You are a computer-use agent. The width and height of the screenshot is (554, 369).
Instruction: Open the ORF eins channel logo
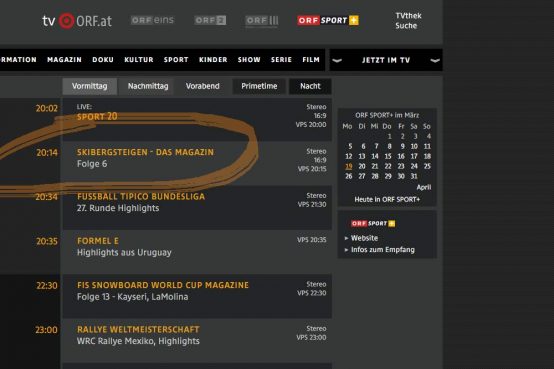tap(152, 20)
